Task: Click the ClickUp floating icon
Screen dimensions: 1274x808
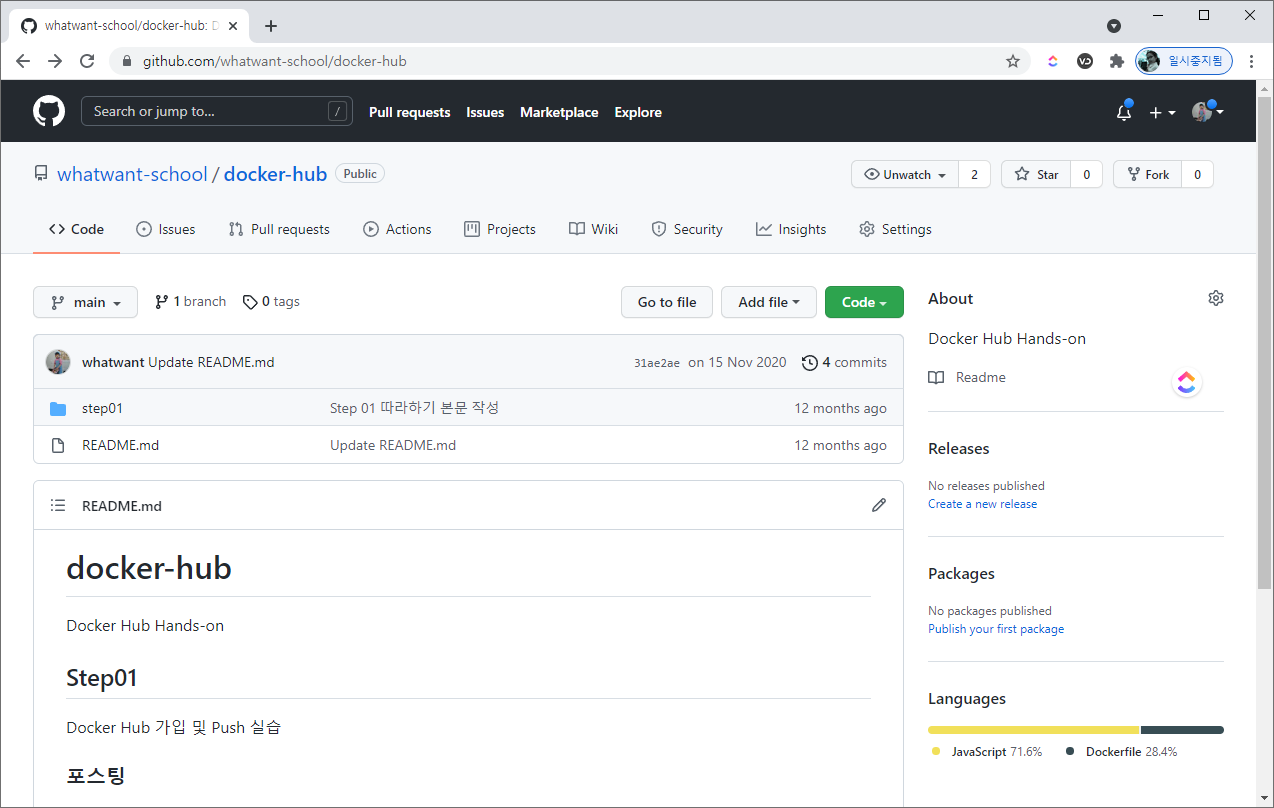Action: tap(1186, 382)
